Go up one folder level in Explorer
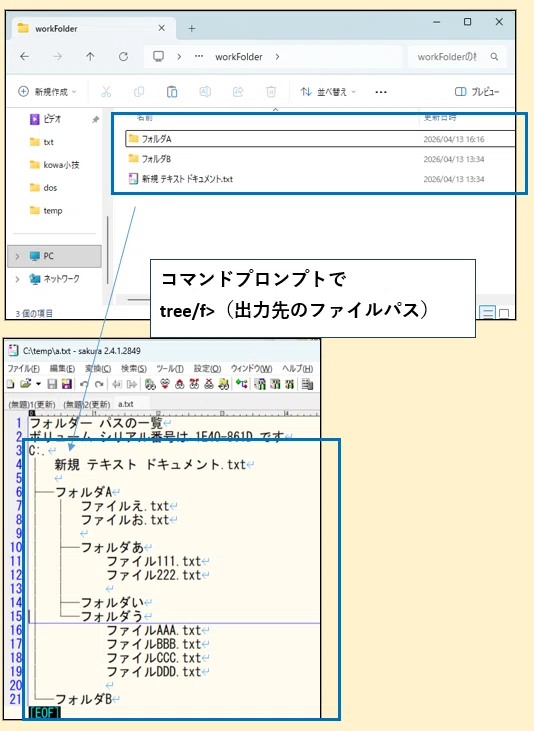 click(90, 57)
